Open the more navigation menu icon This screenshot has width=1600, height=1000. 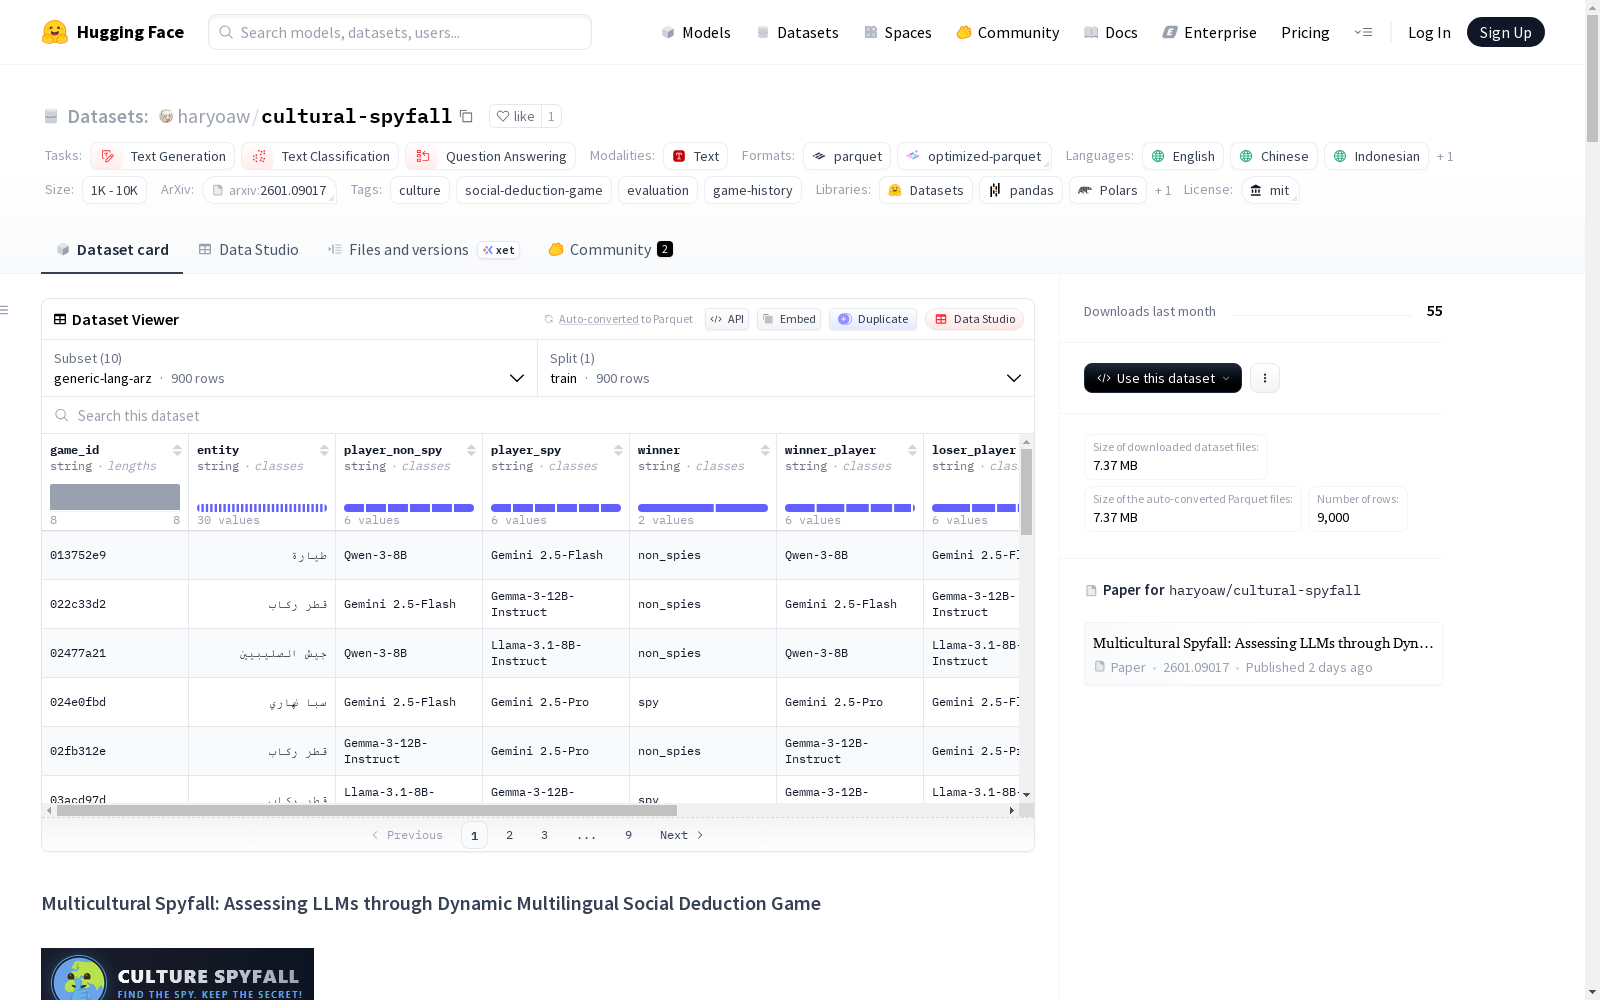click(x=1363, y=32)
